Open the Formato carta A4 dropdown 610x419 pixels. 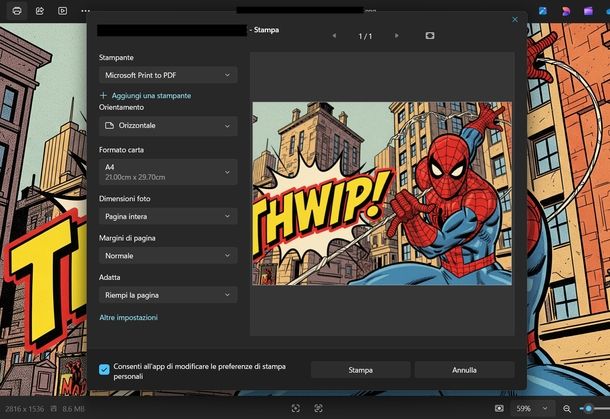point(168,172)
